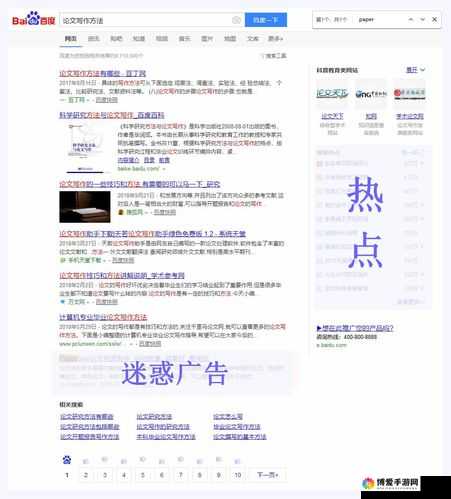
Task: Go to results page 7
Action: pos(181,475)
